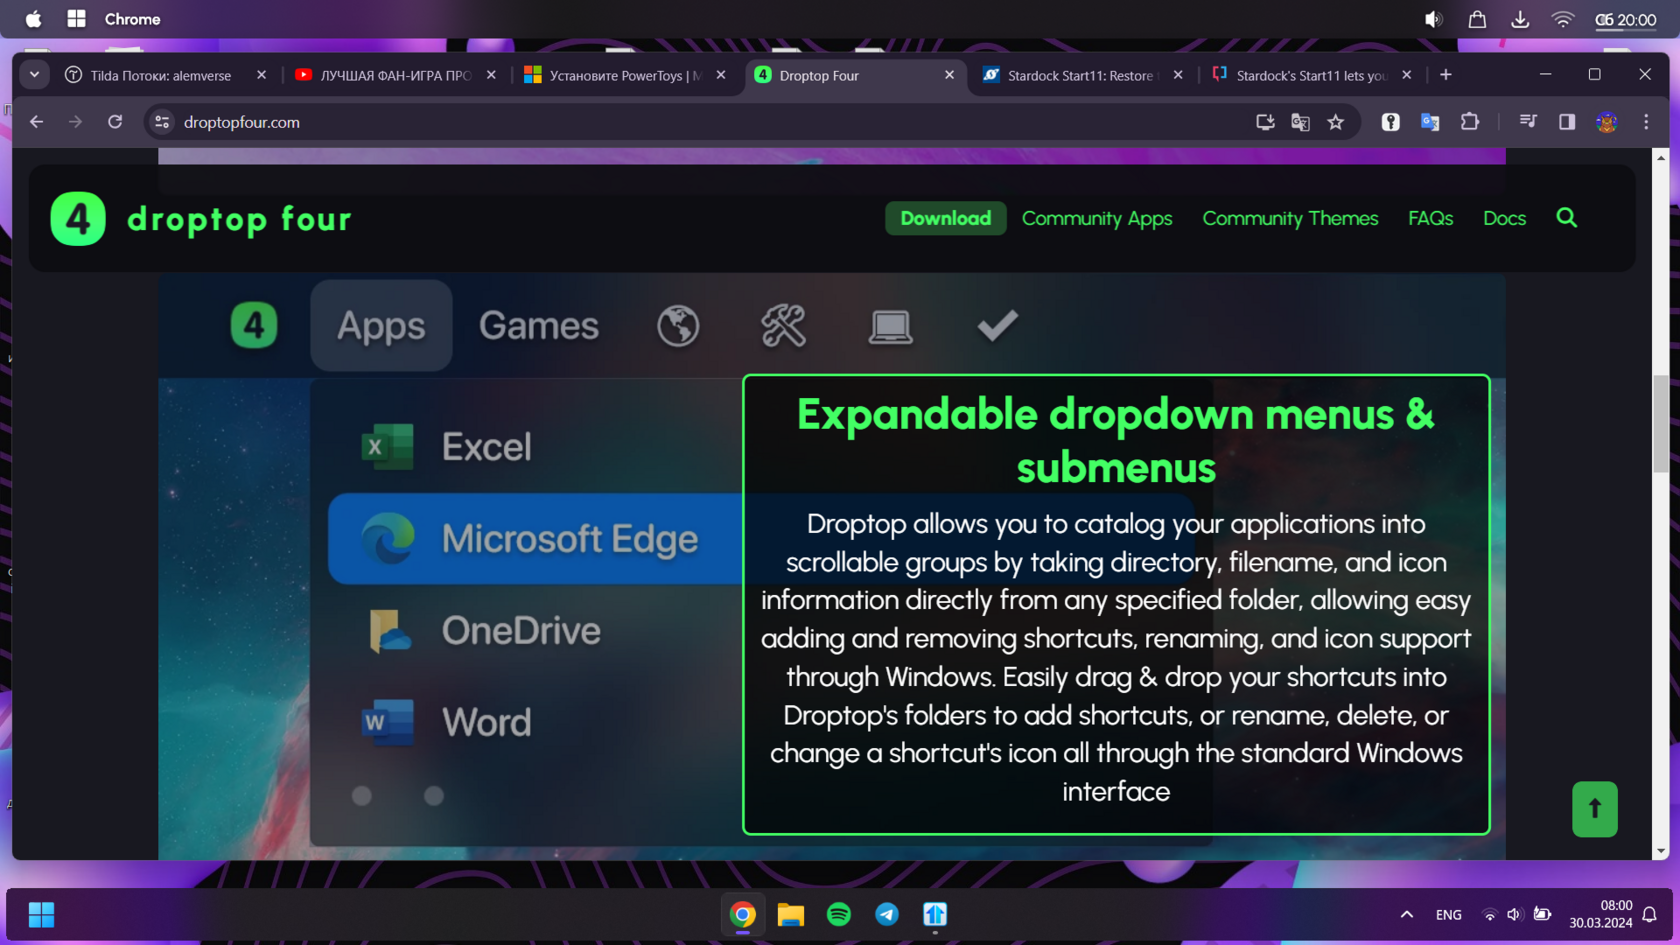Open Chrome three-dot menu
1680x945 pixels.
pyautogui.click(x=1646, y=122)
